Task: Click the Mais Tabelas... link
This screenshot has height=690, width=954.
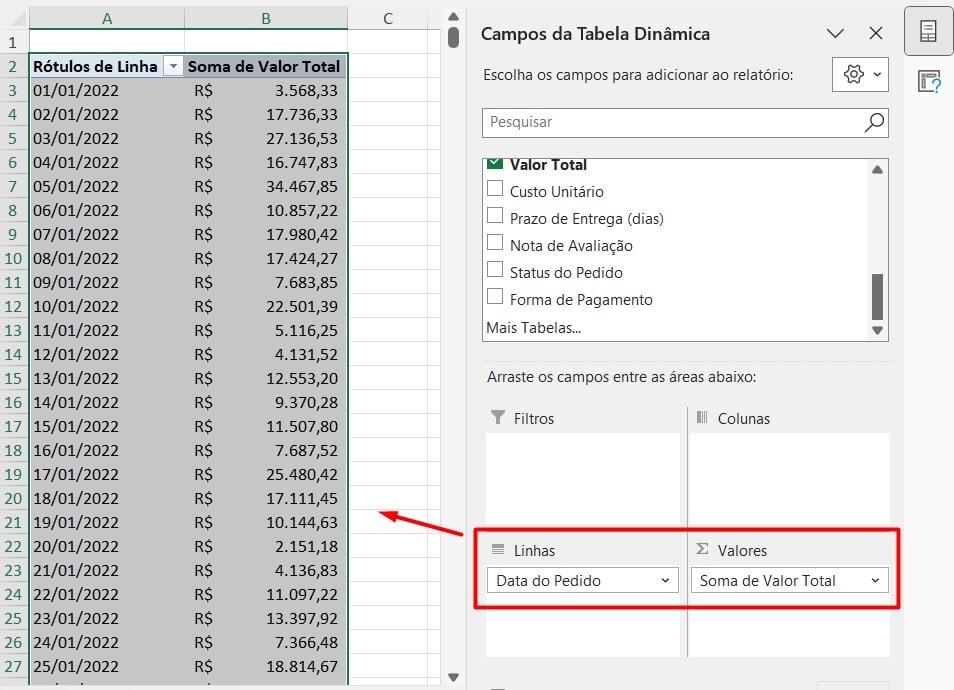Action: click(533, 327)
